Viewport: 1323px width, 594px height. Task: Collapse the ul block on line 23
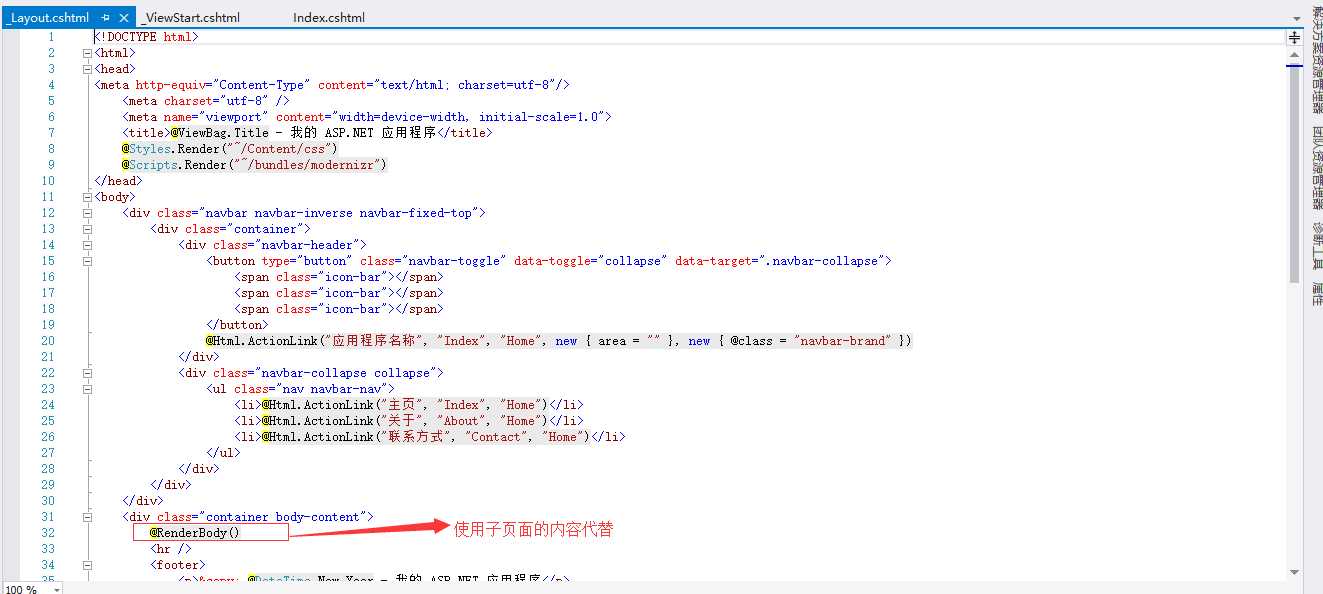[x=87, y=389]
